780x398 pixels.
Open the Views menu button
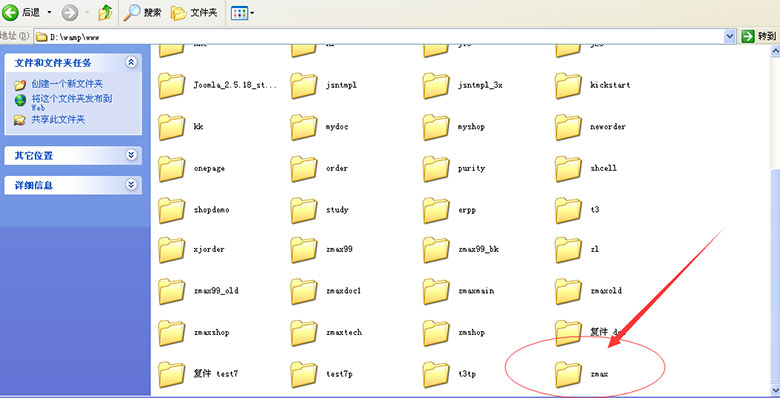(242, 12)
